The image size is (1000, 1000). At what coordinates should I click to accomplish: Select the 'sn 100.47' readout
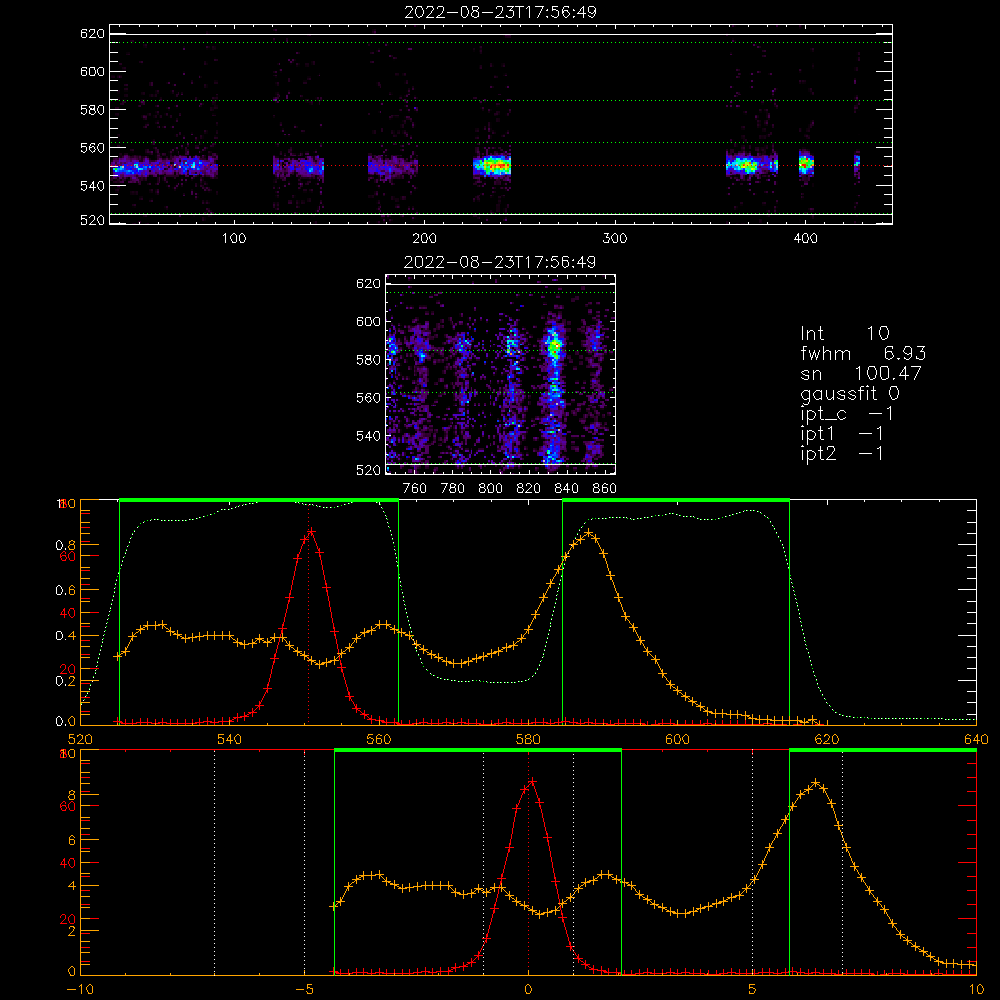point(861,373)
